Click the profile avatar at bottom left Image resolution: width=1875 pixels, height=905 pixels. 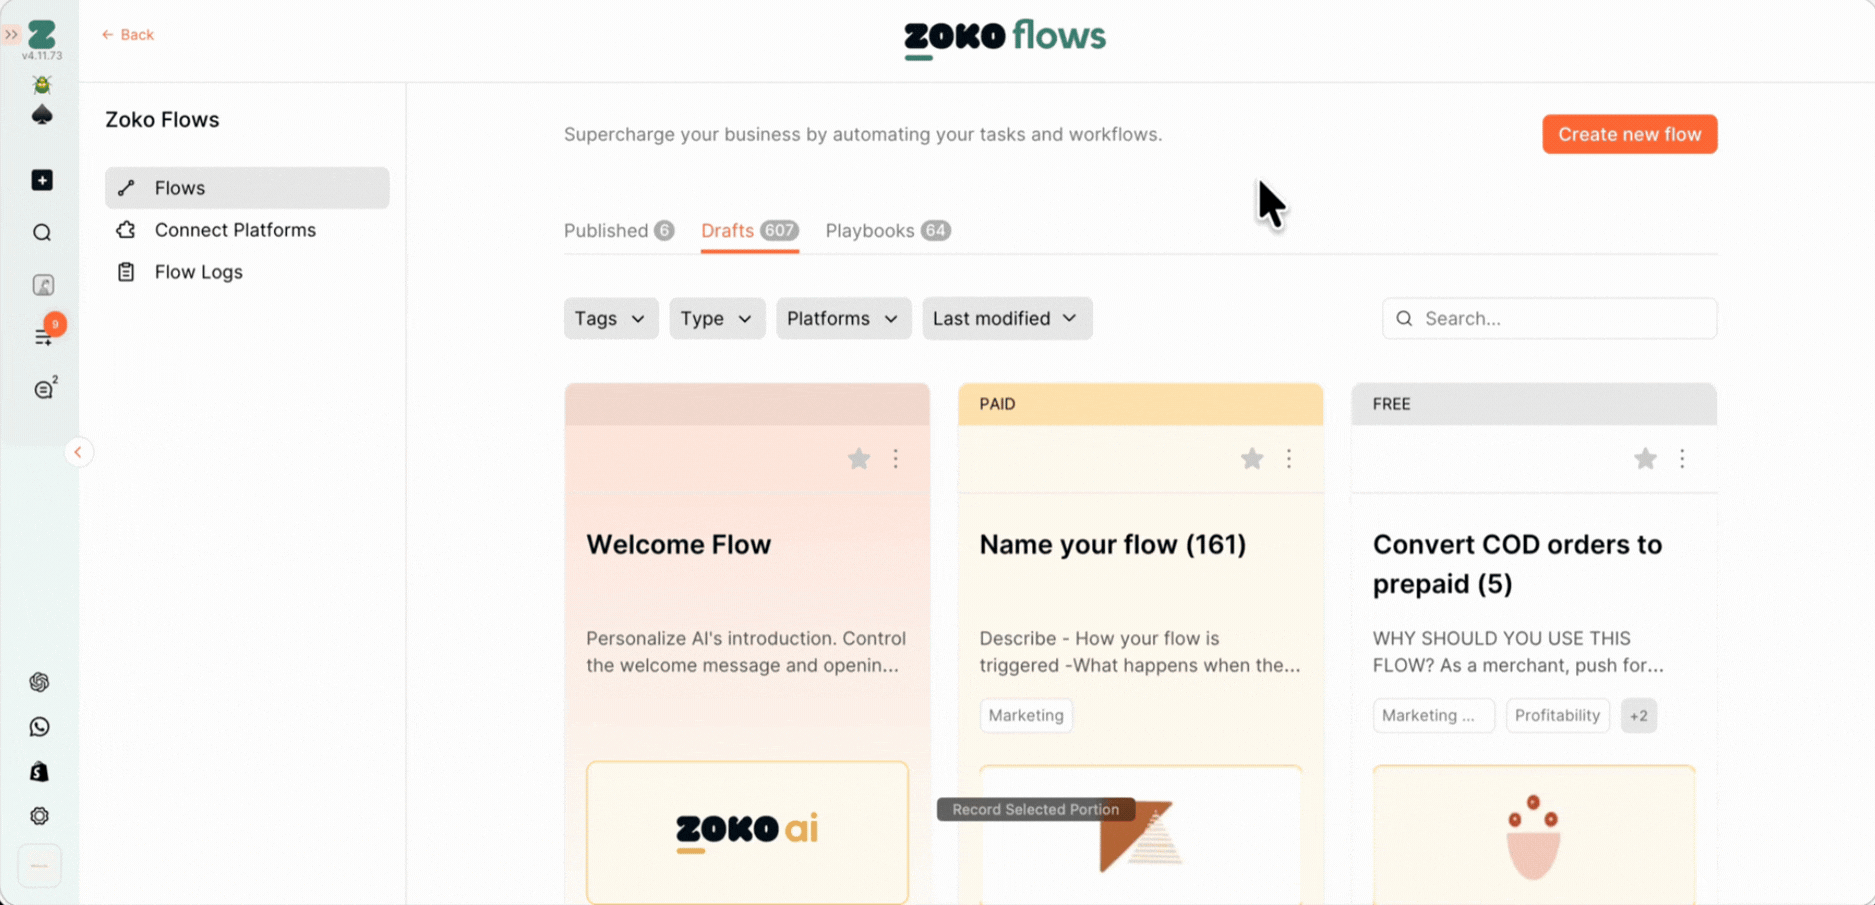point(40,866)
